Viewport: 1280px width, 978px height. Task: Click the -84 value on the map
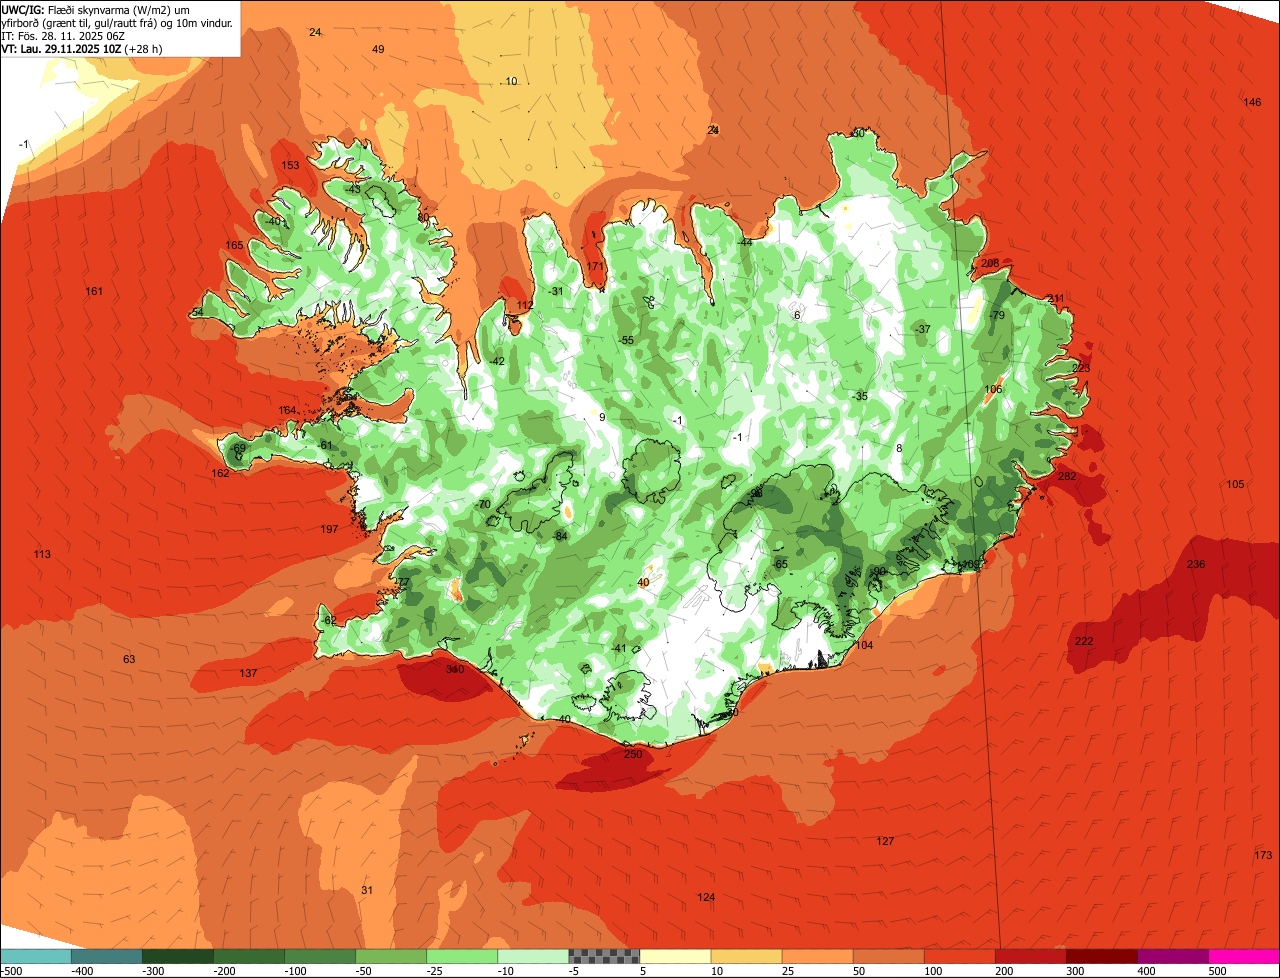pos(560,536)
